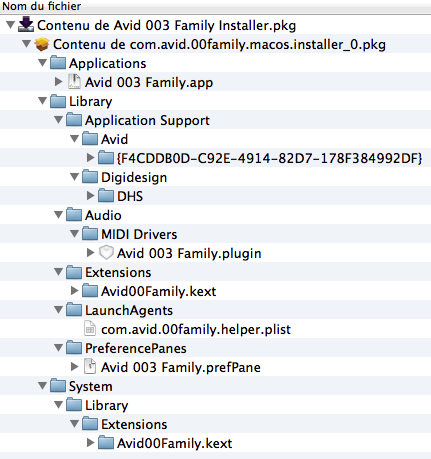
Task: Select the 'Contenu de Avid 003 Family Installer.pkg' row text
Action: [x=166, y=25]
